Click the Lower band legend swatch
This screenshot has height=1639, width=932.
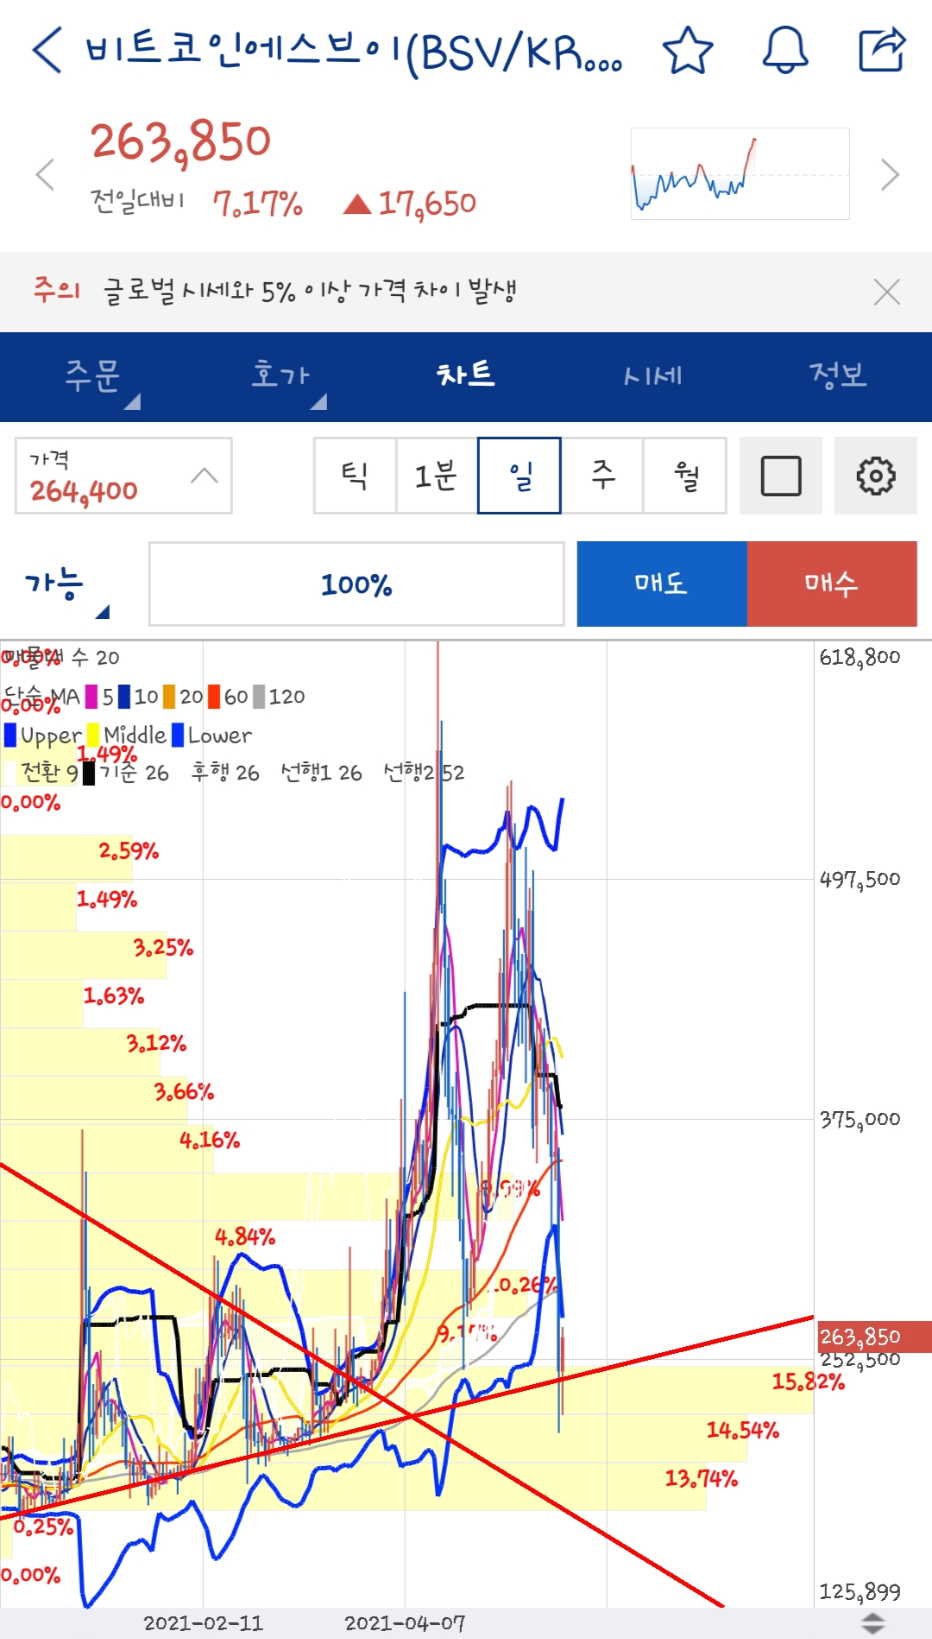[x=178, y=735]
